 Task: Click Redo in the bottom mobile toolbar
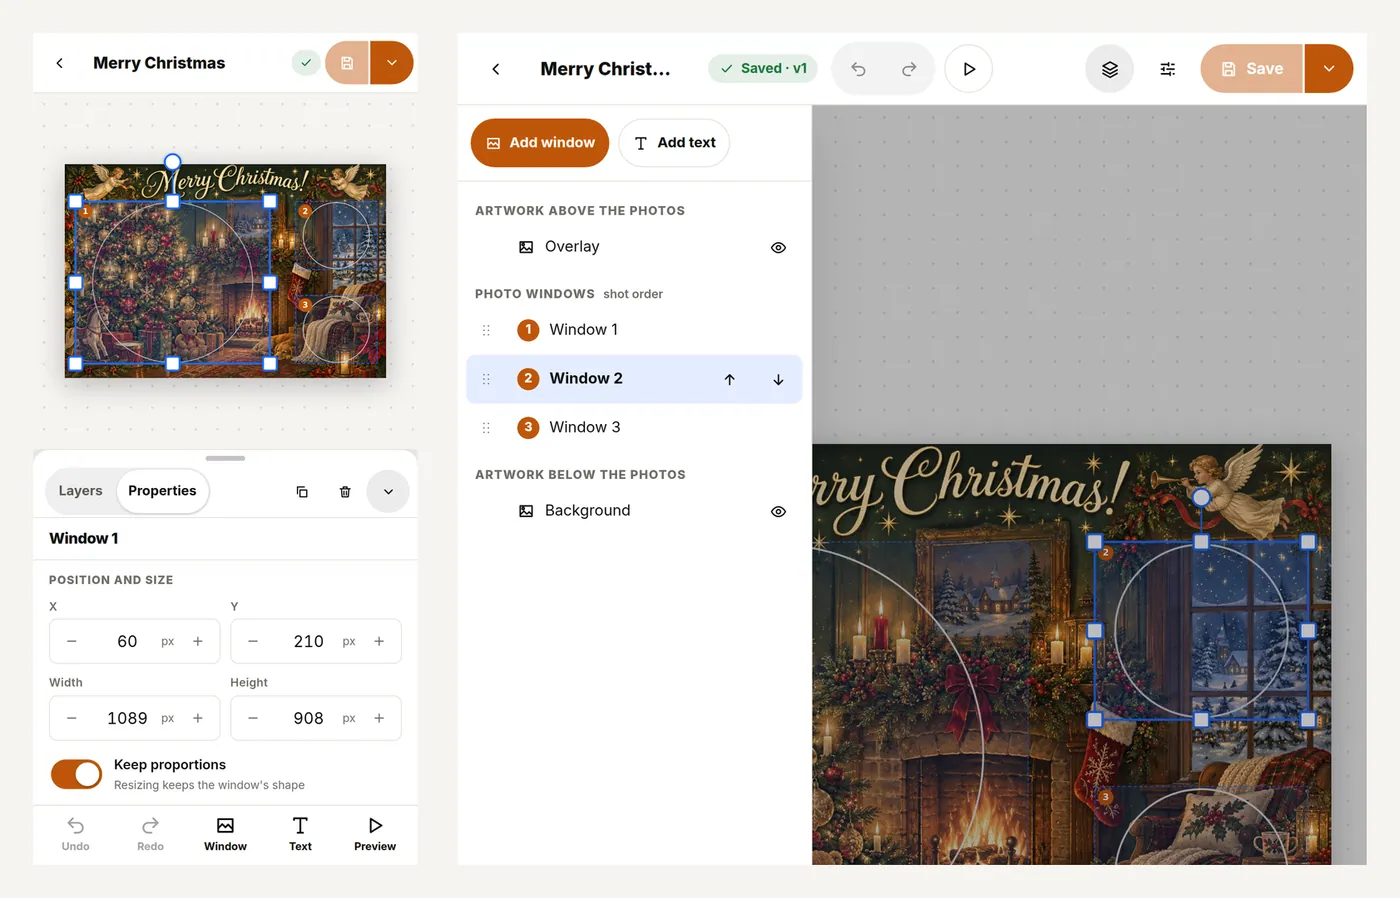coord(150,834)
